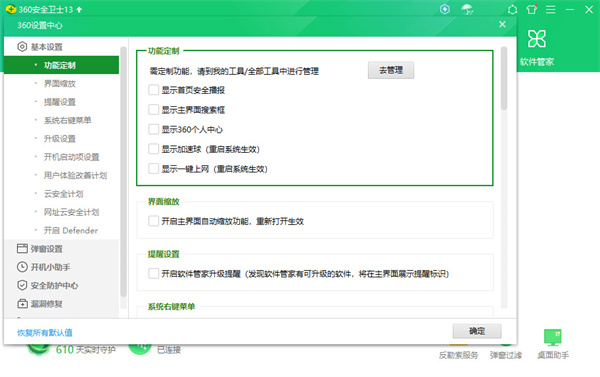Click the upgrade arrow beside 360安全卫士13

coord(79,10)
